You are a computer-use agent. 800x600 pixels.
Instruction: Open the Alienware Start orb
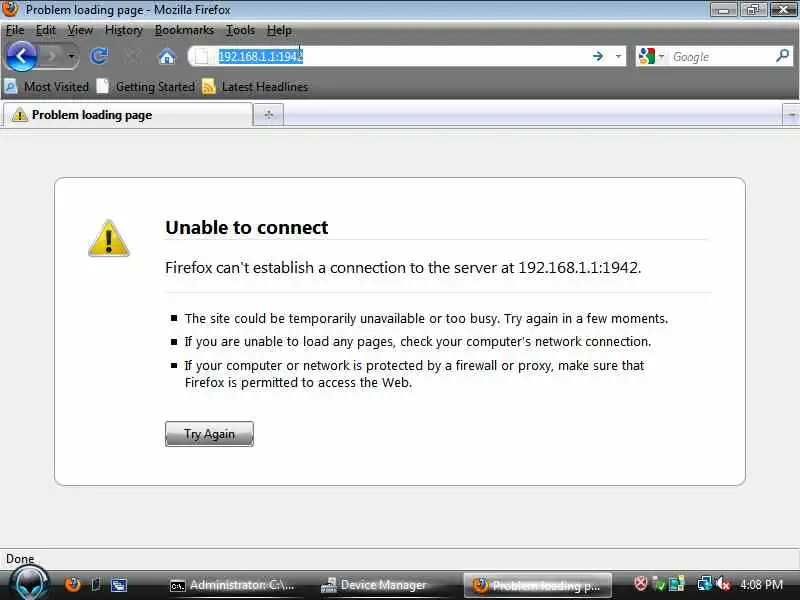pyautogui.click(x=30, y=583)
